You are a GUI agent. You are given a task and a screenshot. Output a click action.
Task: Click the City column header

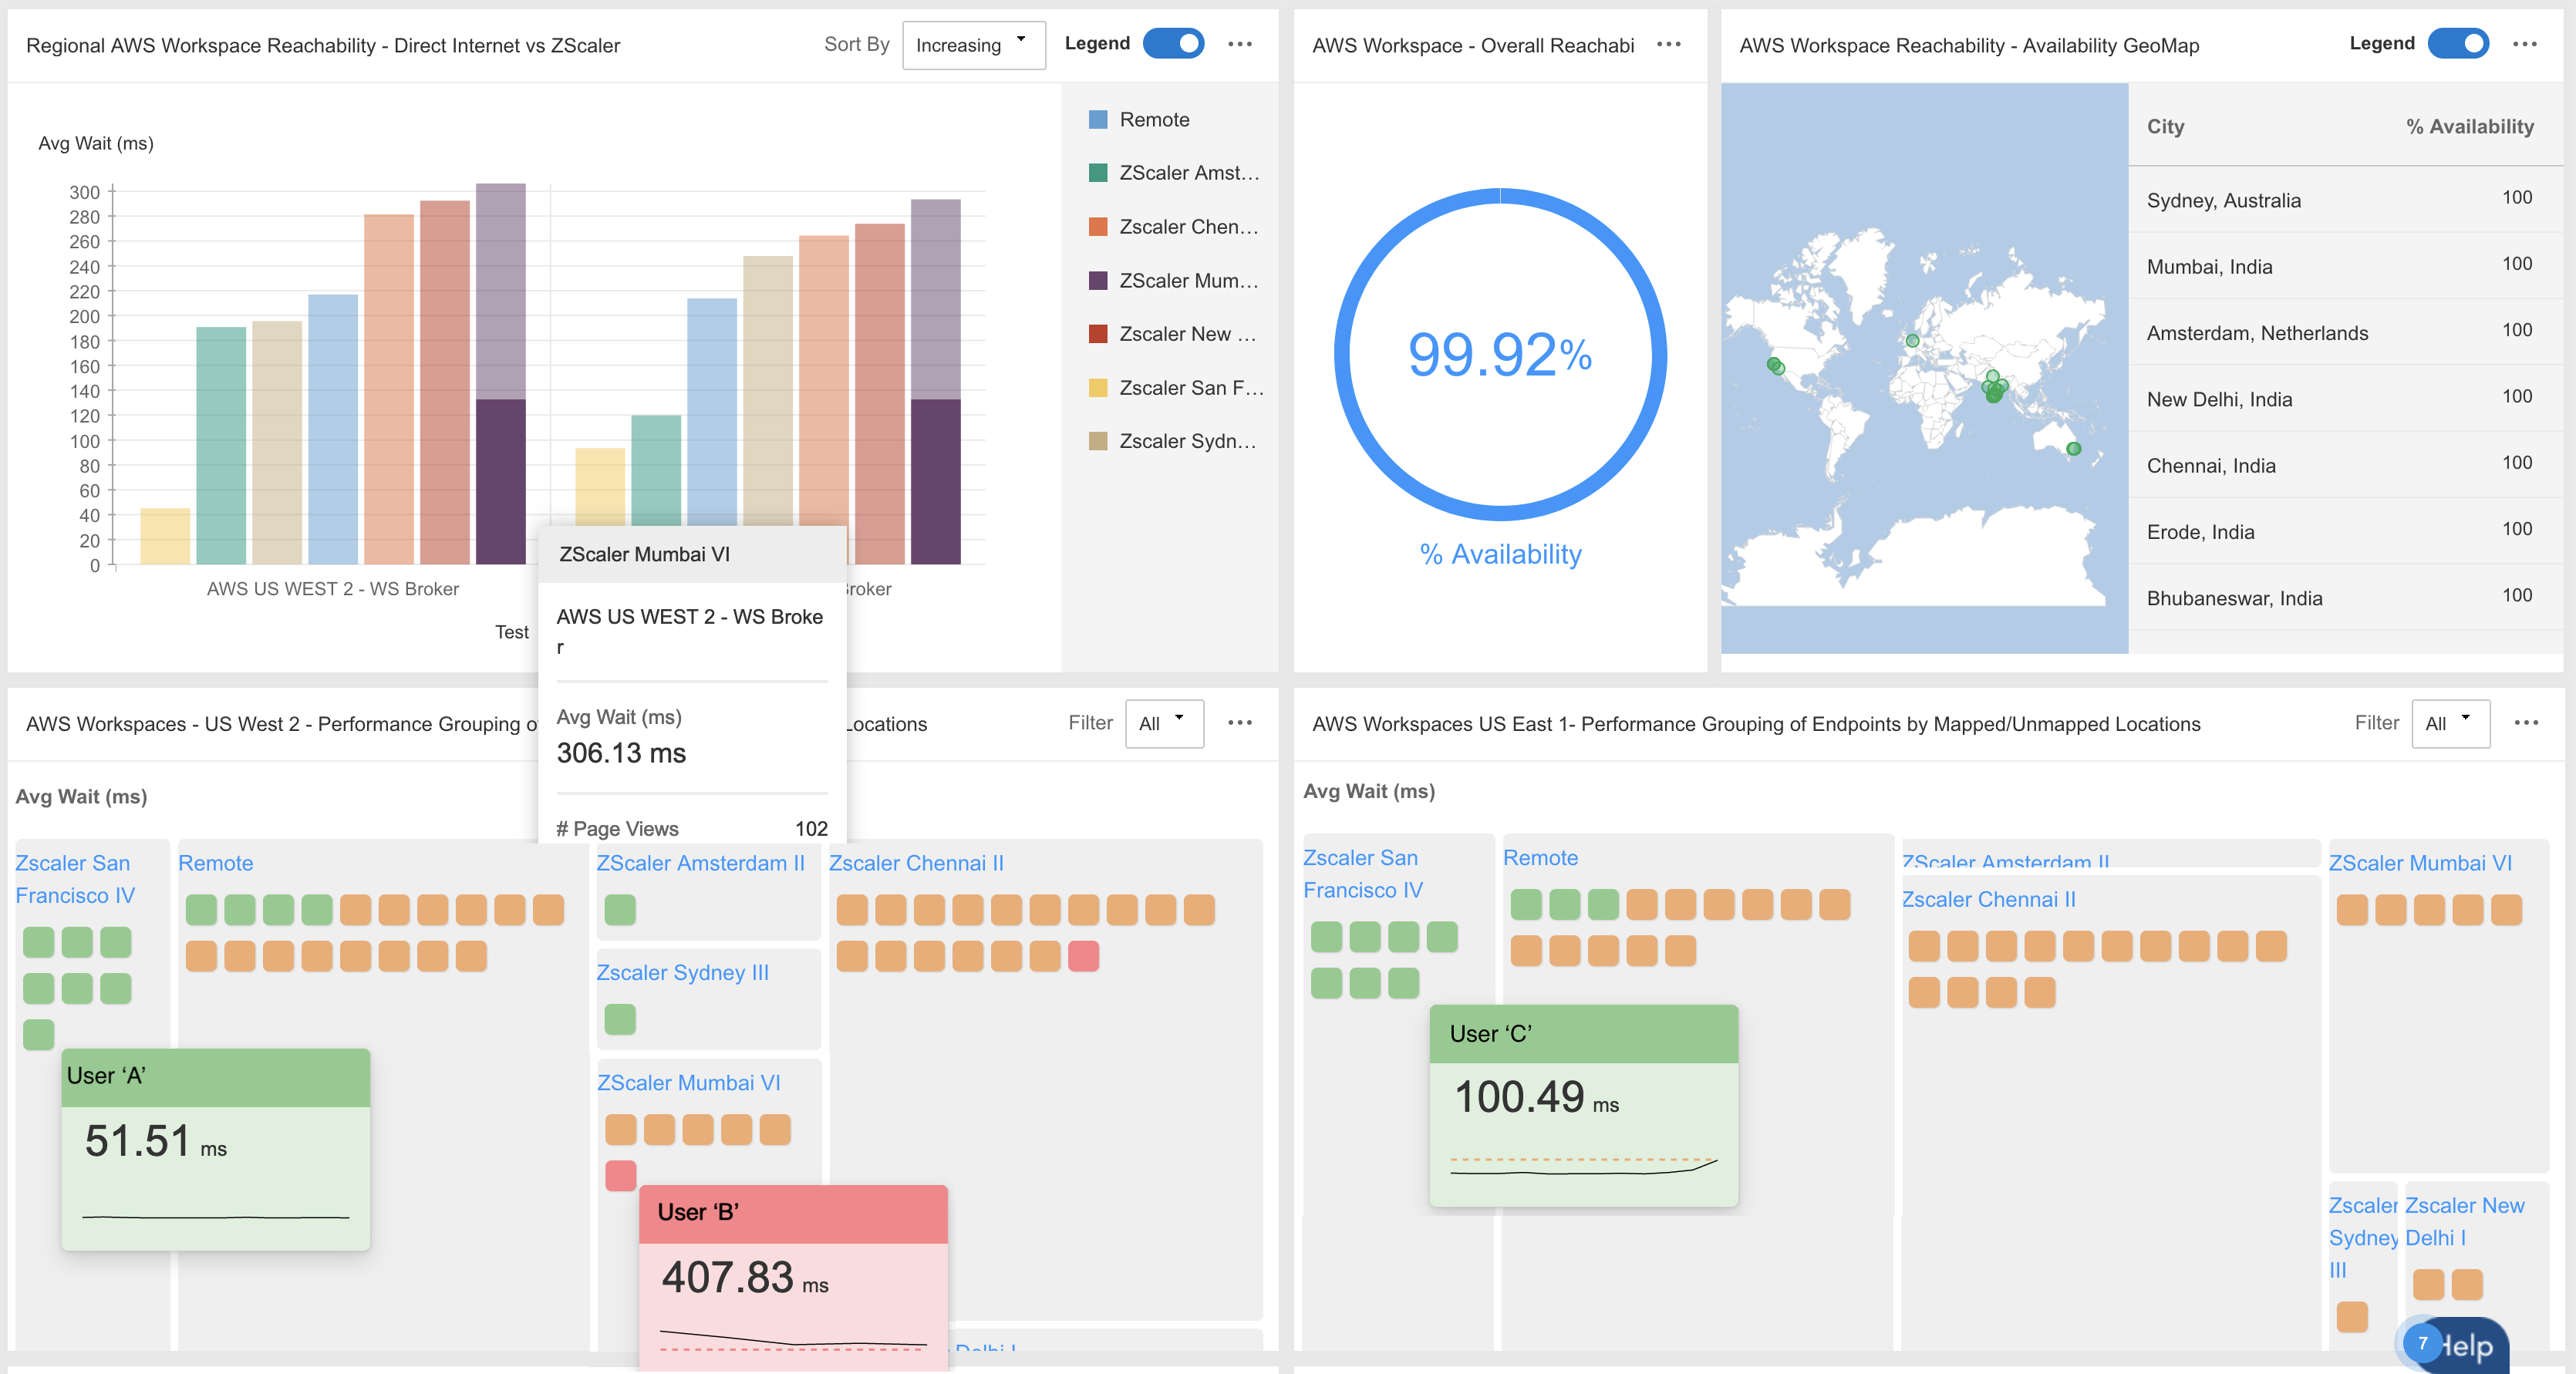tap(2165, 127)
